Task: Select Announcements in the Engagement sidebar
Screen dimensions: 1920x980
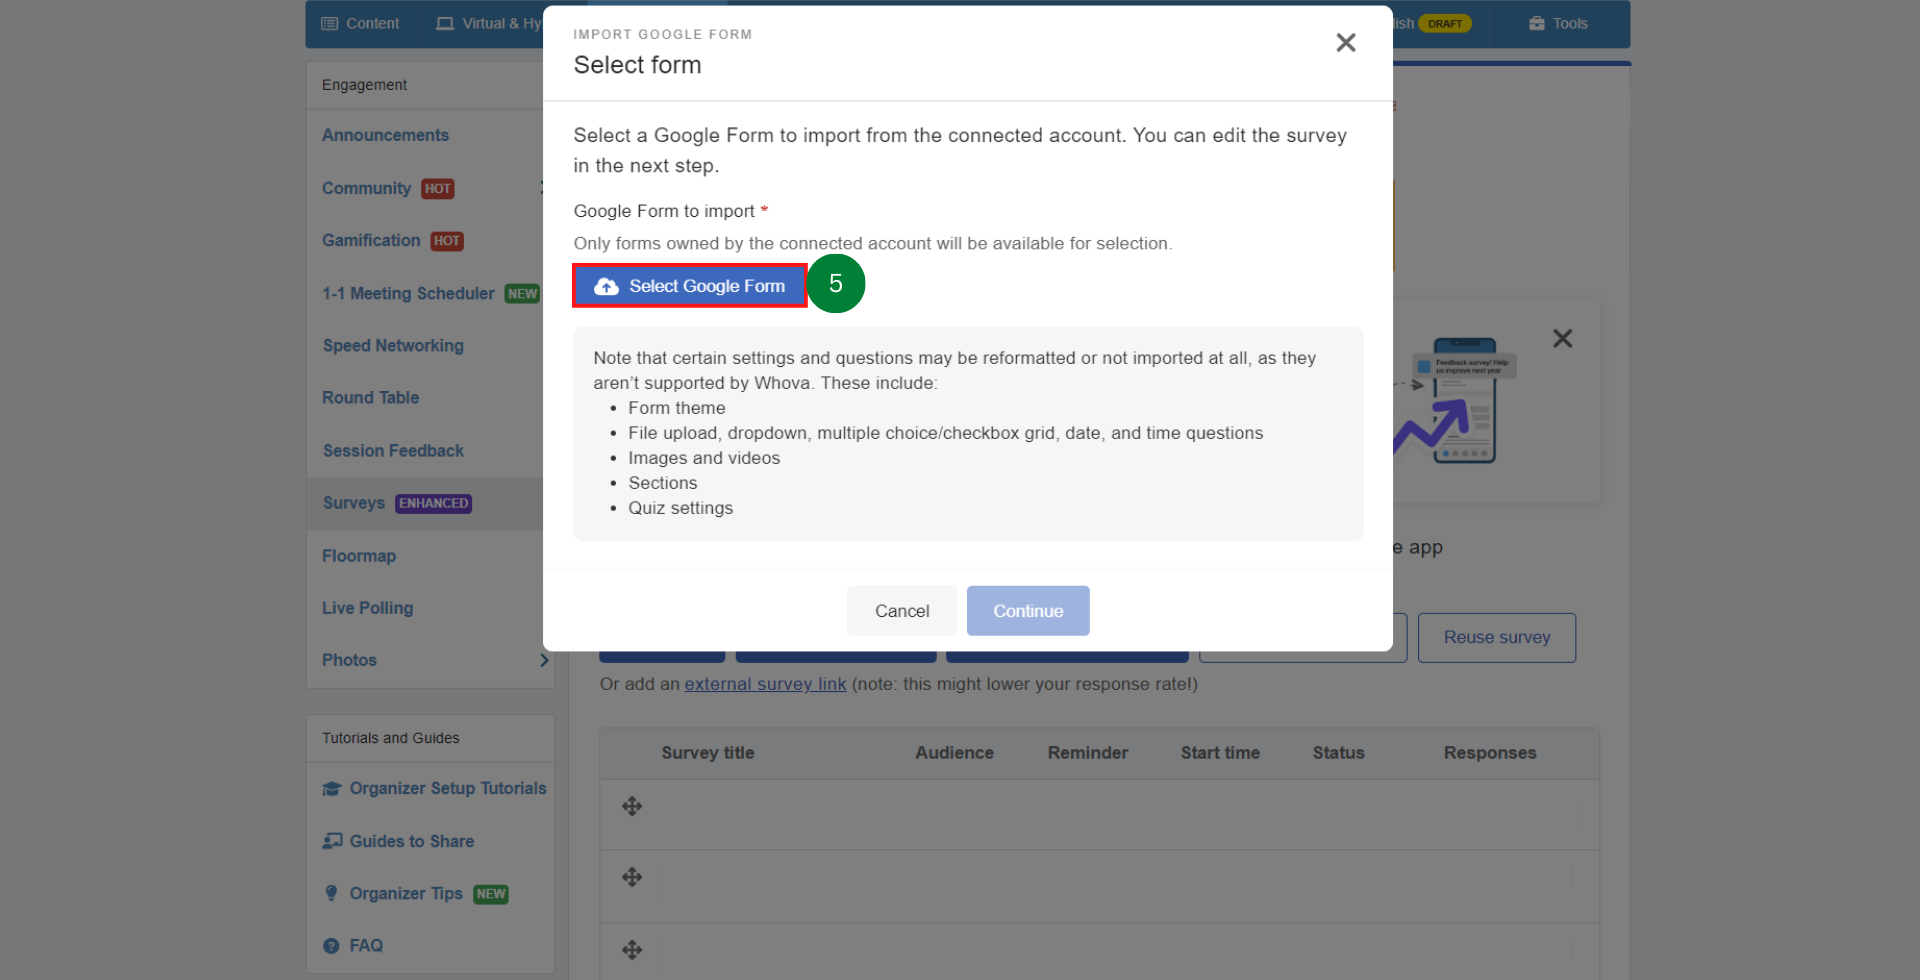Action: [x=385, y=135]
